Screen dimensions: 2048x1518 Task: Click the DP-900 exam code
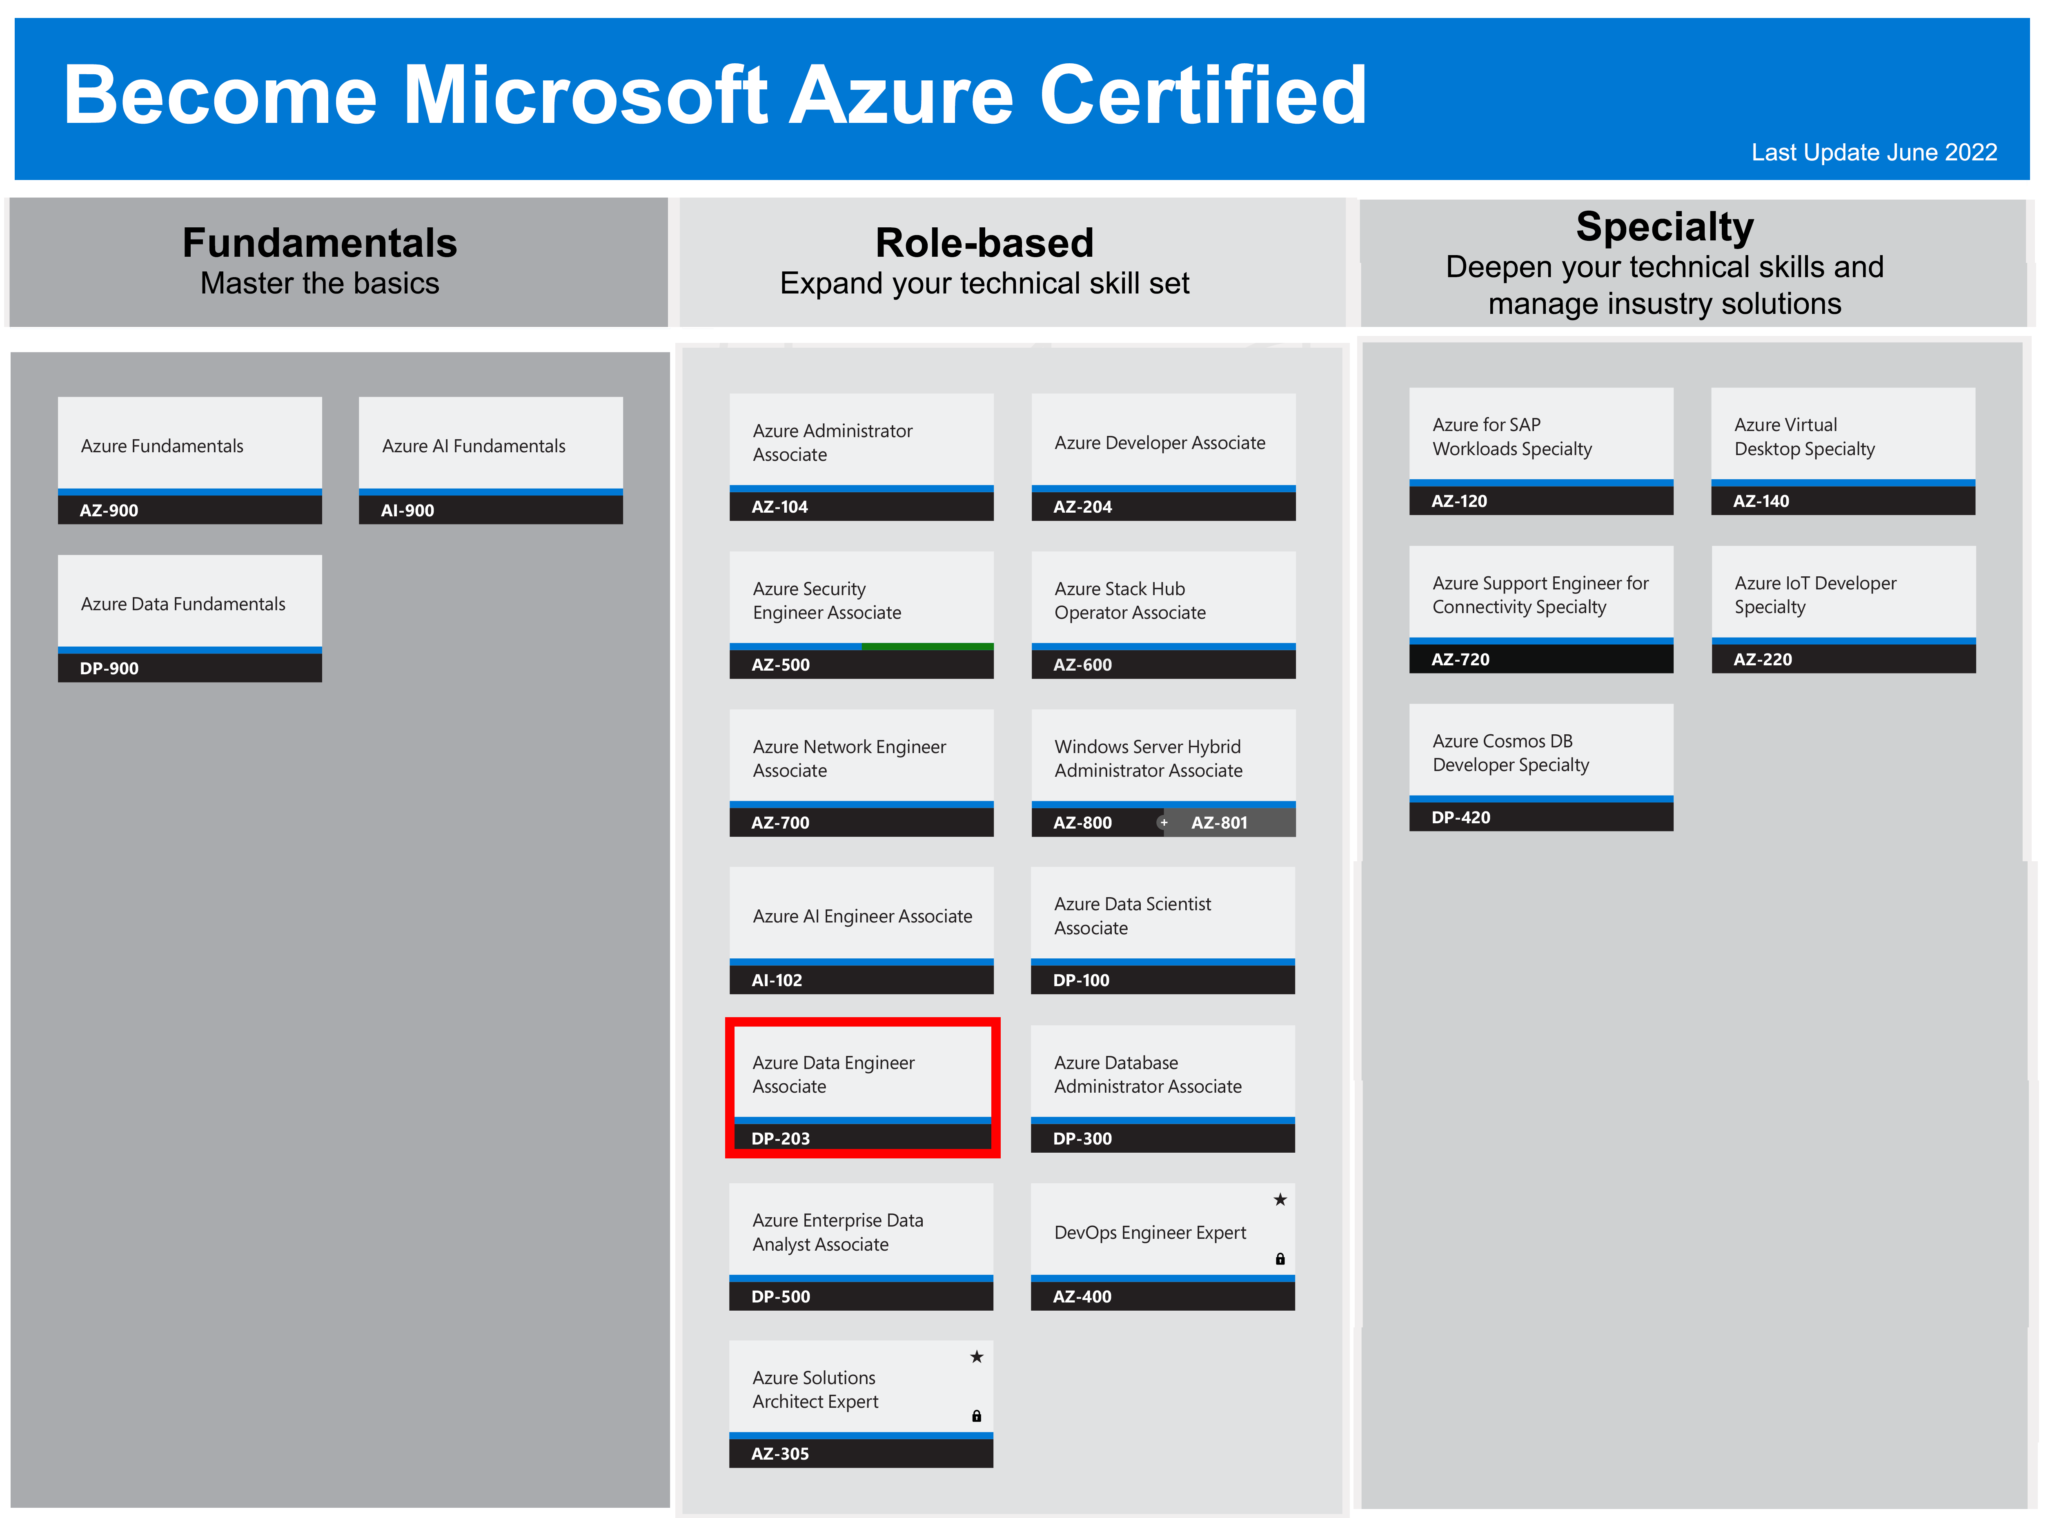pyautogui.click(x=109, y=668)
